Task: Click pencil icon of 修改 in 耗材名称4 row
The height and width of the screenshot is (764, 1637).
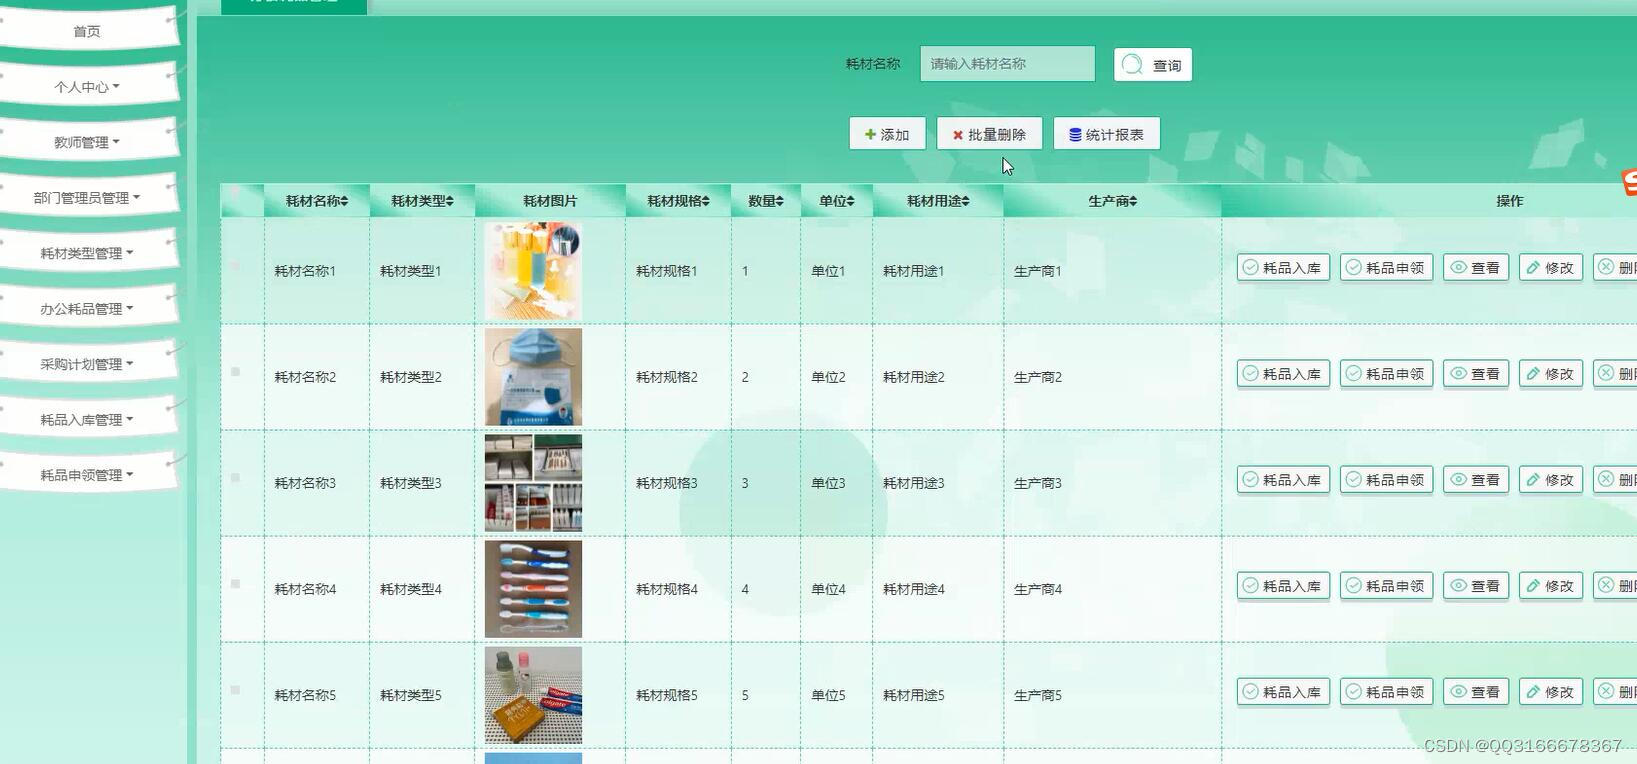Action: pyautogui.click(x=1533, y=585)
